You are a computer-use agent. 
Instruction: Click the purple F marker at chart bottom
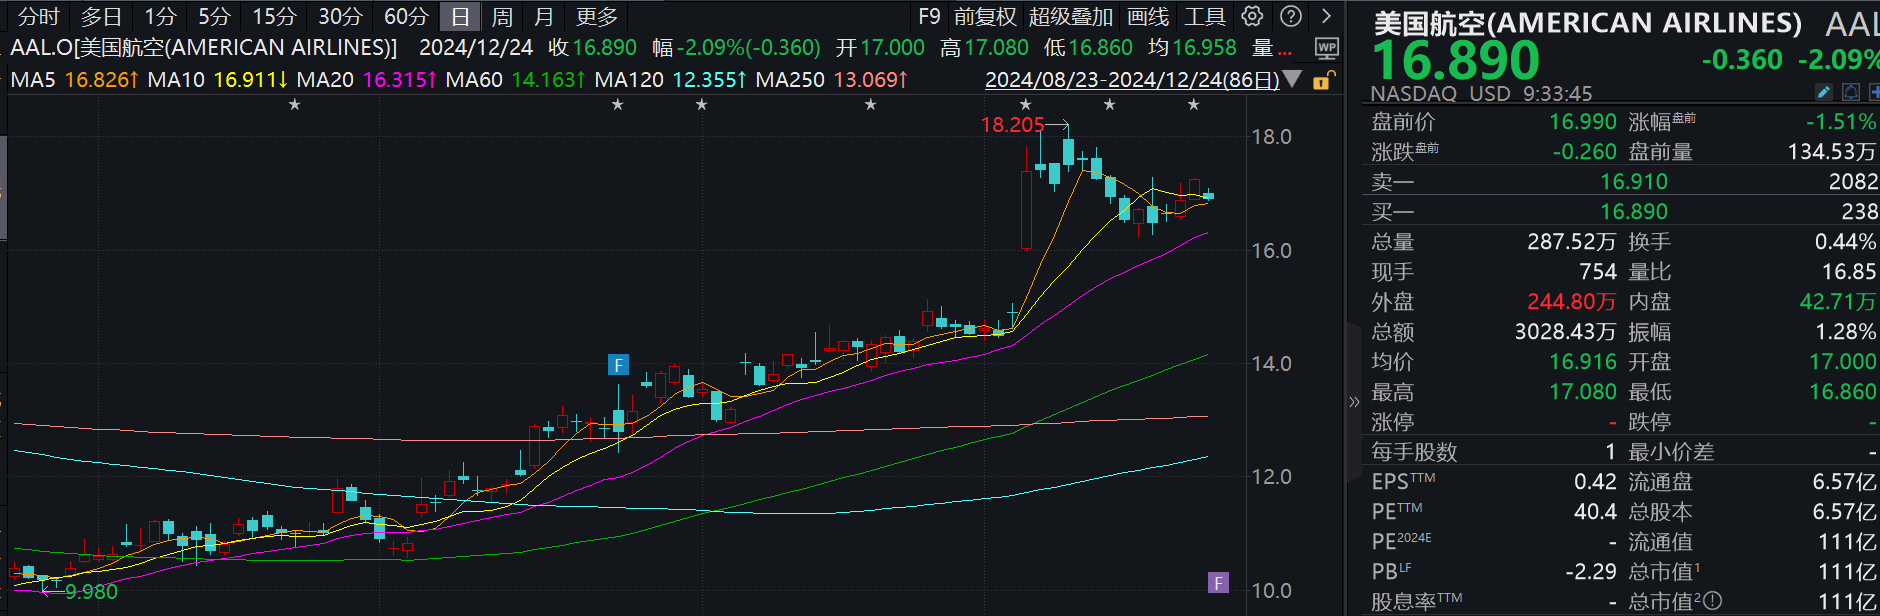(x=1218, y=583)
